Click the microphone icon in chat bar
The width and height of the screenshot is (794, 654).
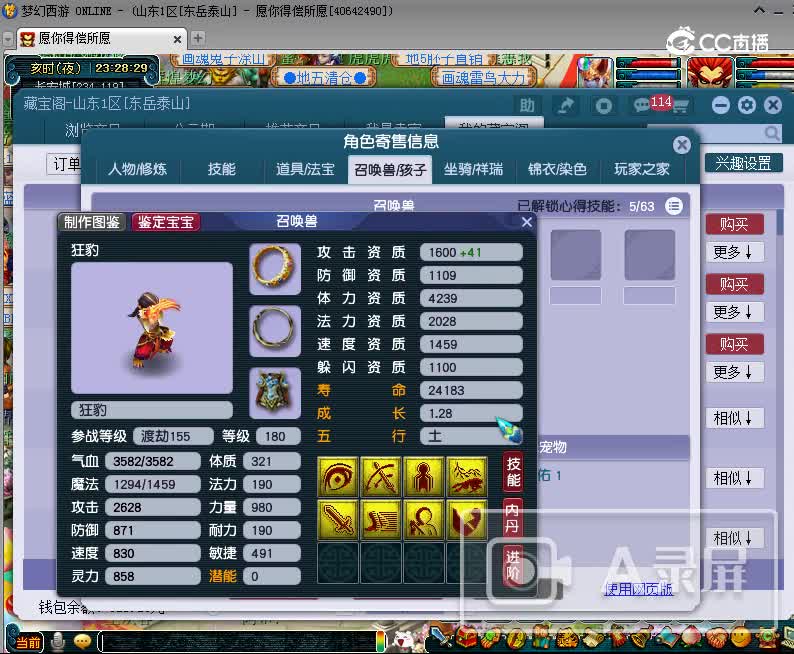(x=58, y=642)
